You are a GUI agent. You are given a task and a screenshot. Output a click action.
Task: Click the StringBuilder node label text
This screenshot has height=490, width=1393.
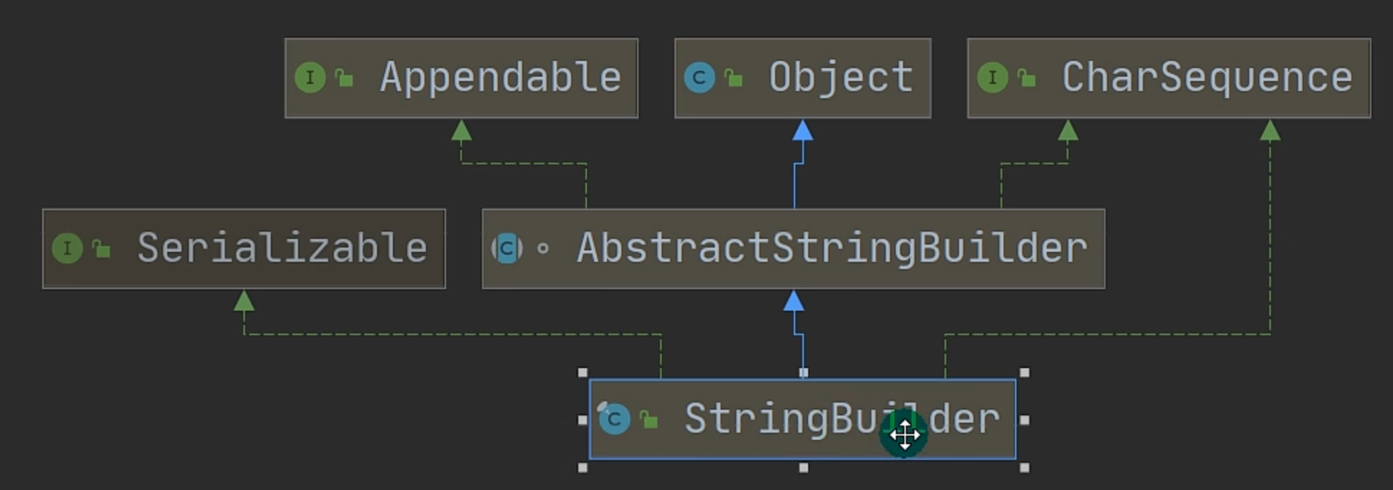[x=842, y=419]
